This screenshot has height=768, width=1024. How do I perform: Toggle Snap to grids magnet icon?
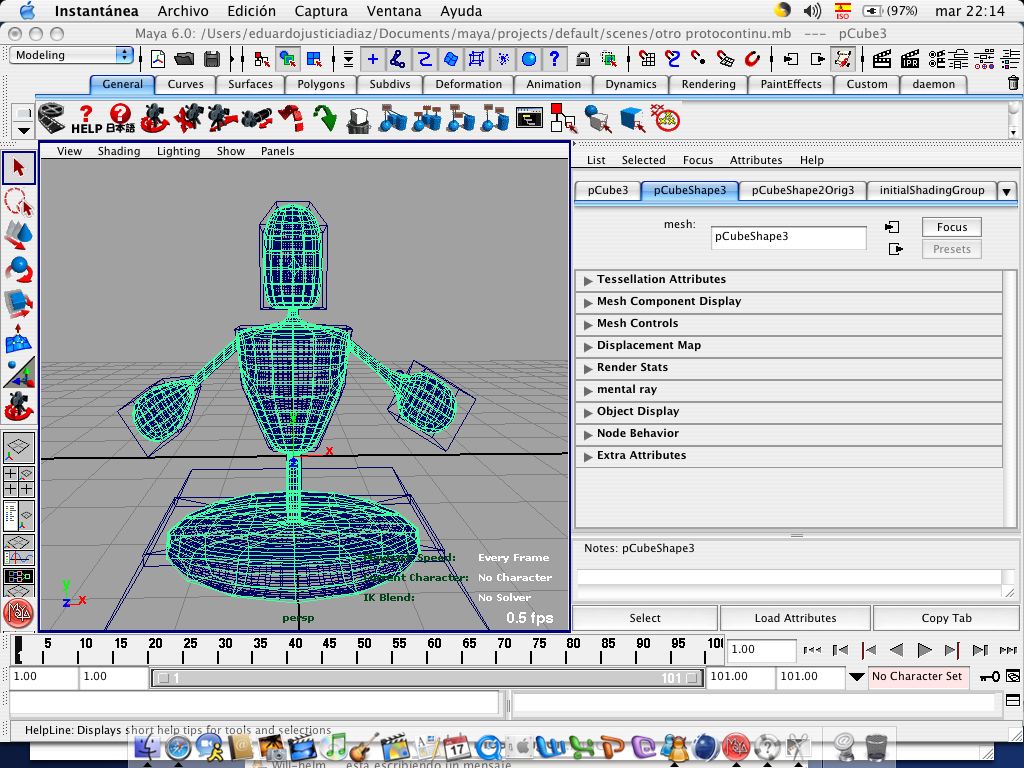coord(647,59)
